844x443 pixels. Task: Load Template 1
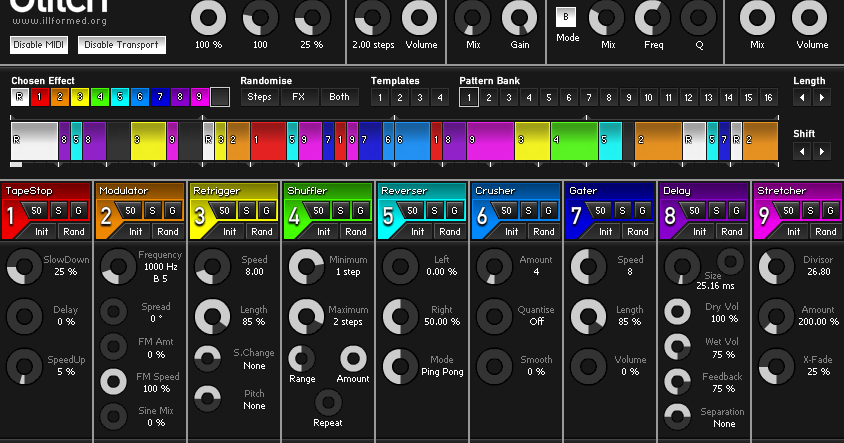380,97
